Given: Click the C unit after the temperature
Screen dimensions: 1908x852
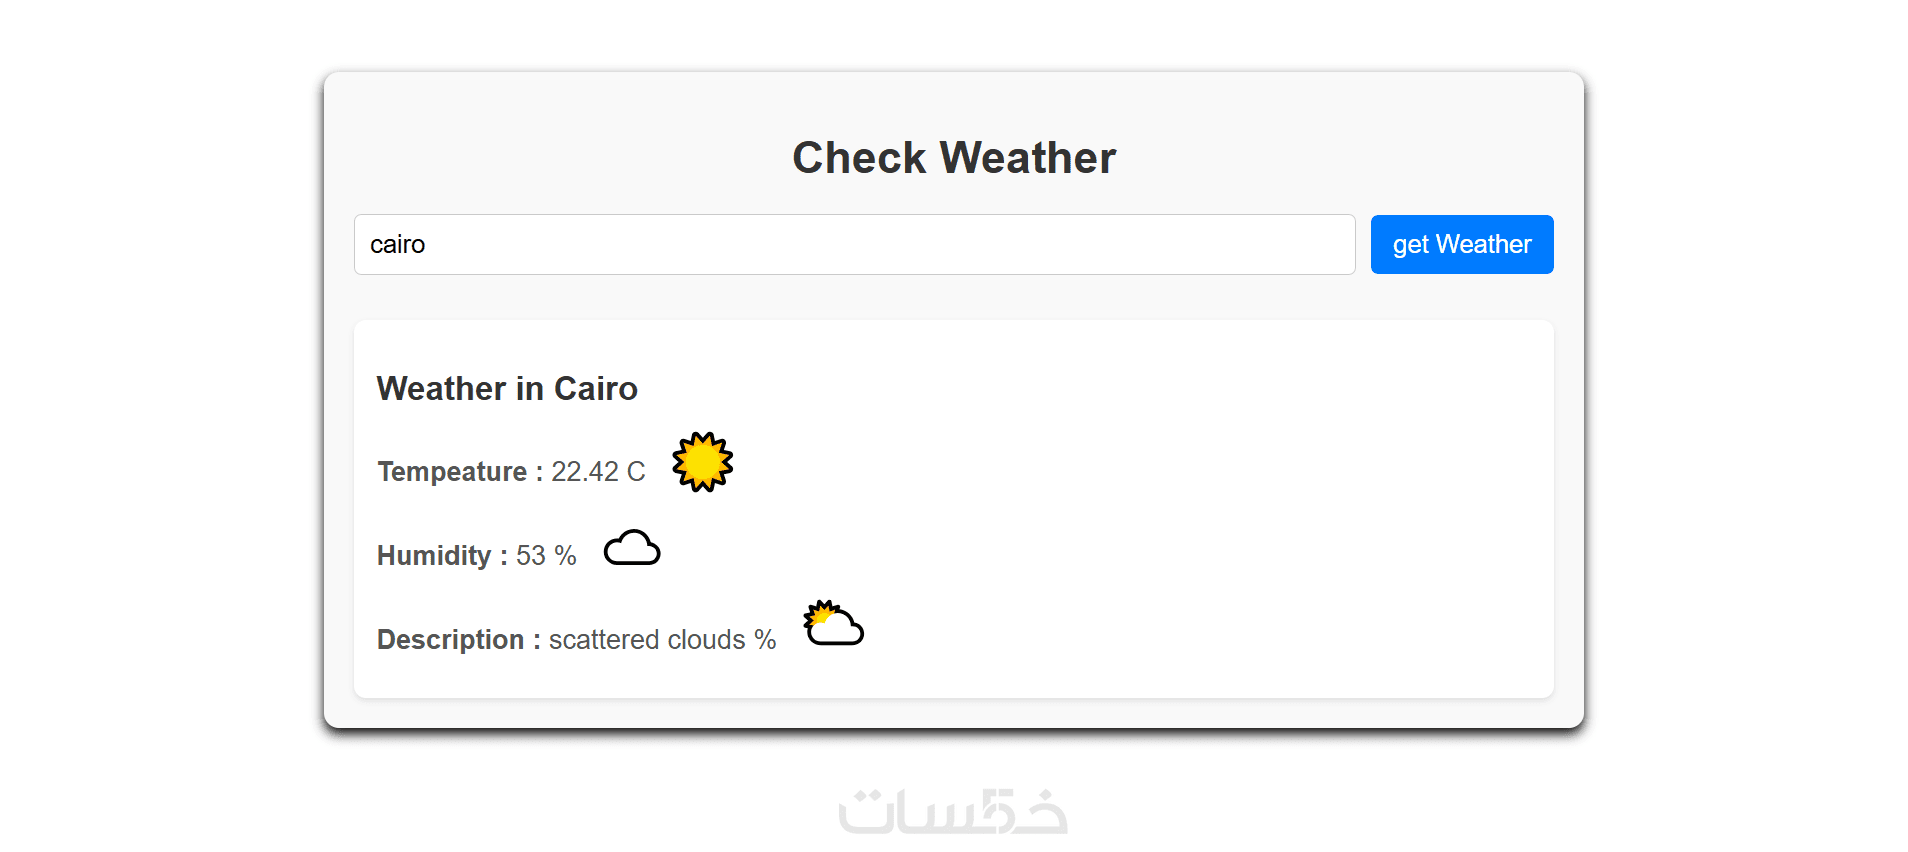Looking at the screenshot, I should (x=636, y=472).
